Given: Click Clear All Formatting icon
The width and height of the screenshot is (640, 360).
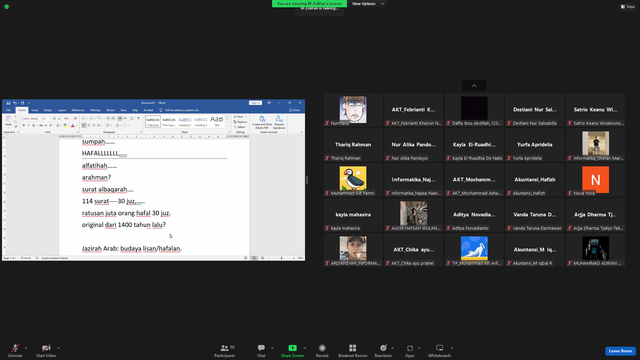Looking at the screenshot, I should (76, 118).
